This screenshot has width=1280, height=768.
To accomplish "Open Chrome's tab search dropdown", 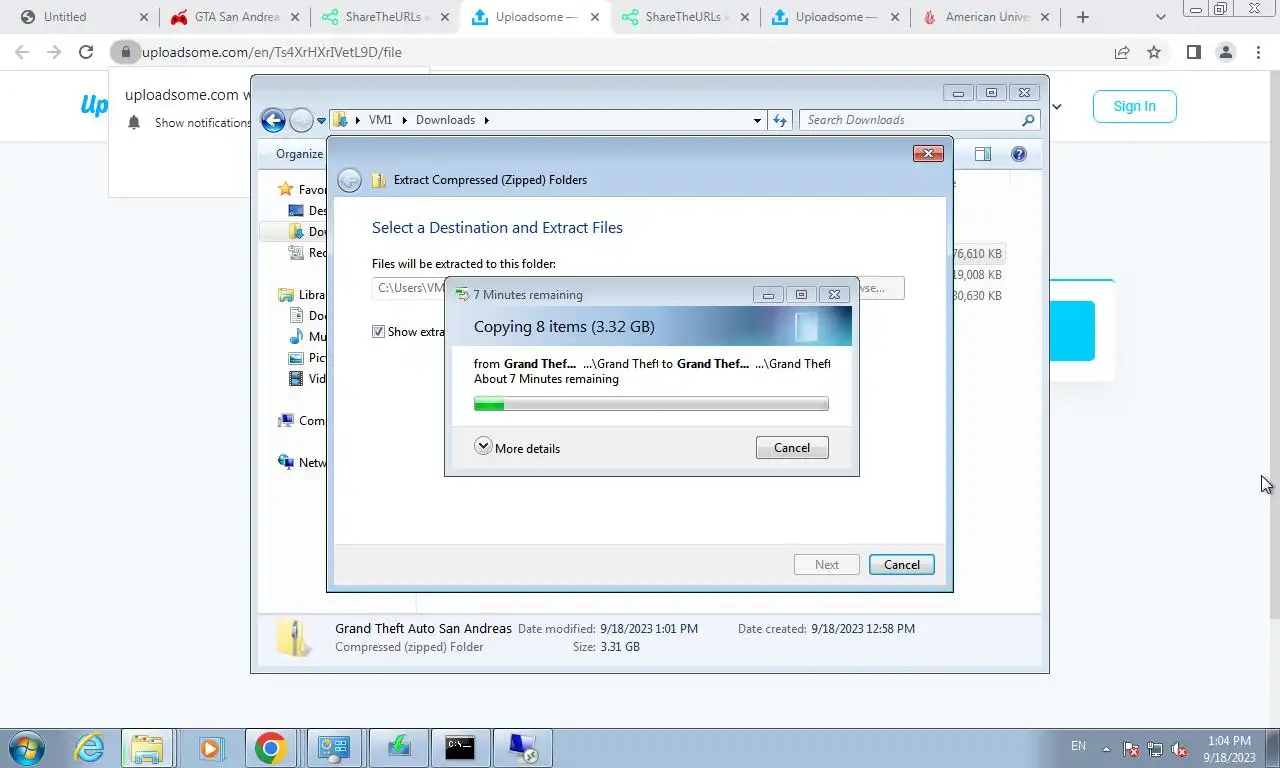I will (x=1160, y=17).
